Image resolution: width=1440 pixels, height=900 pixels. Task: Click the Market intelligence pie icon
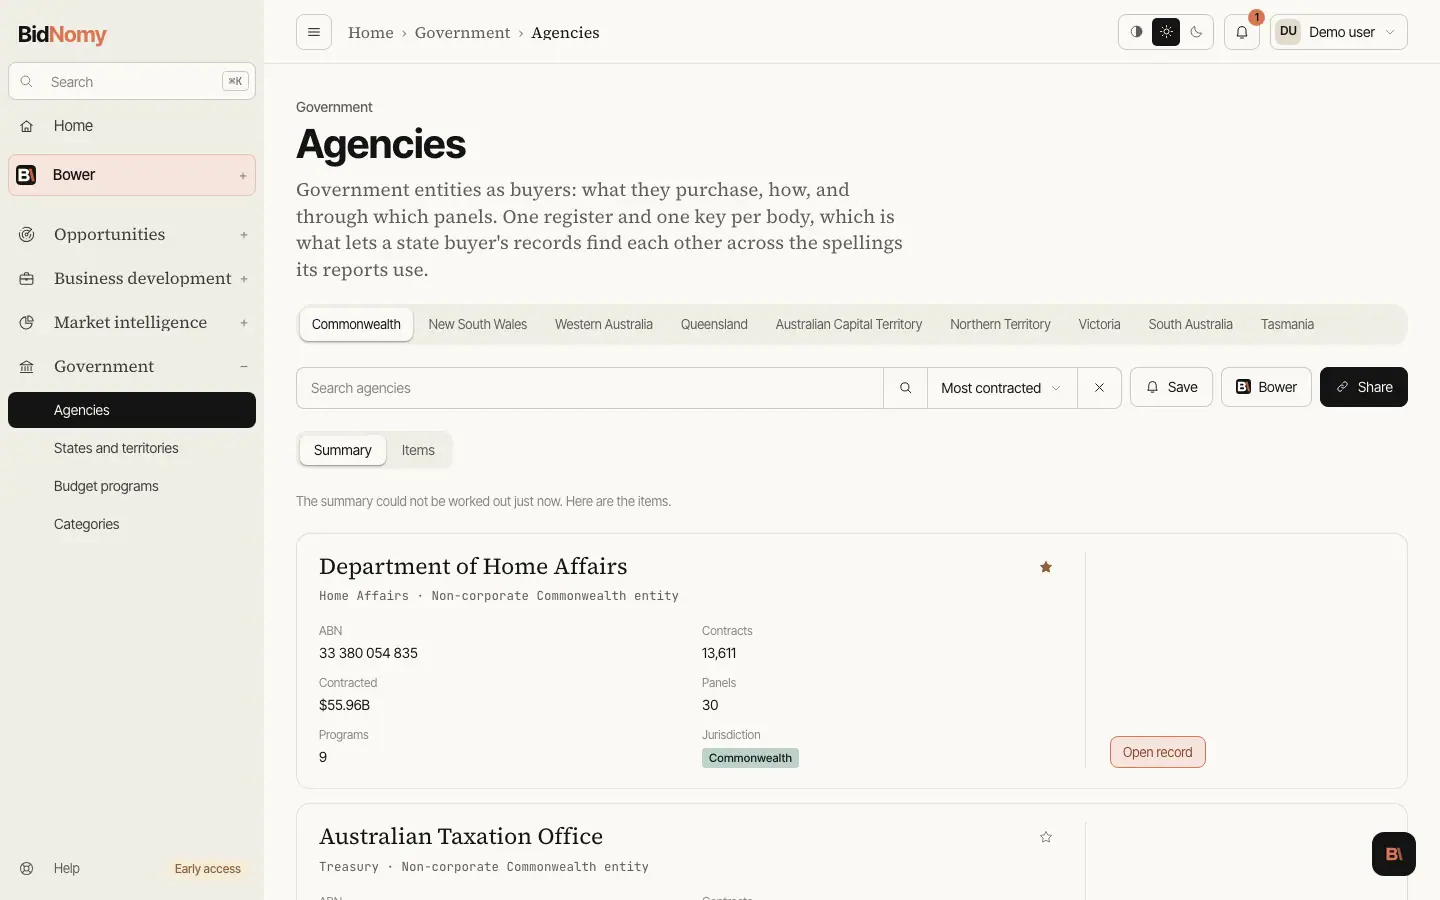pyautogui.click(x=27, y=322)
